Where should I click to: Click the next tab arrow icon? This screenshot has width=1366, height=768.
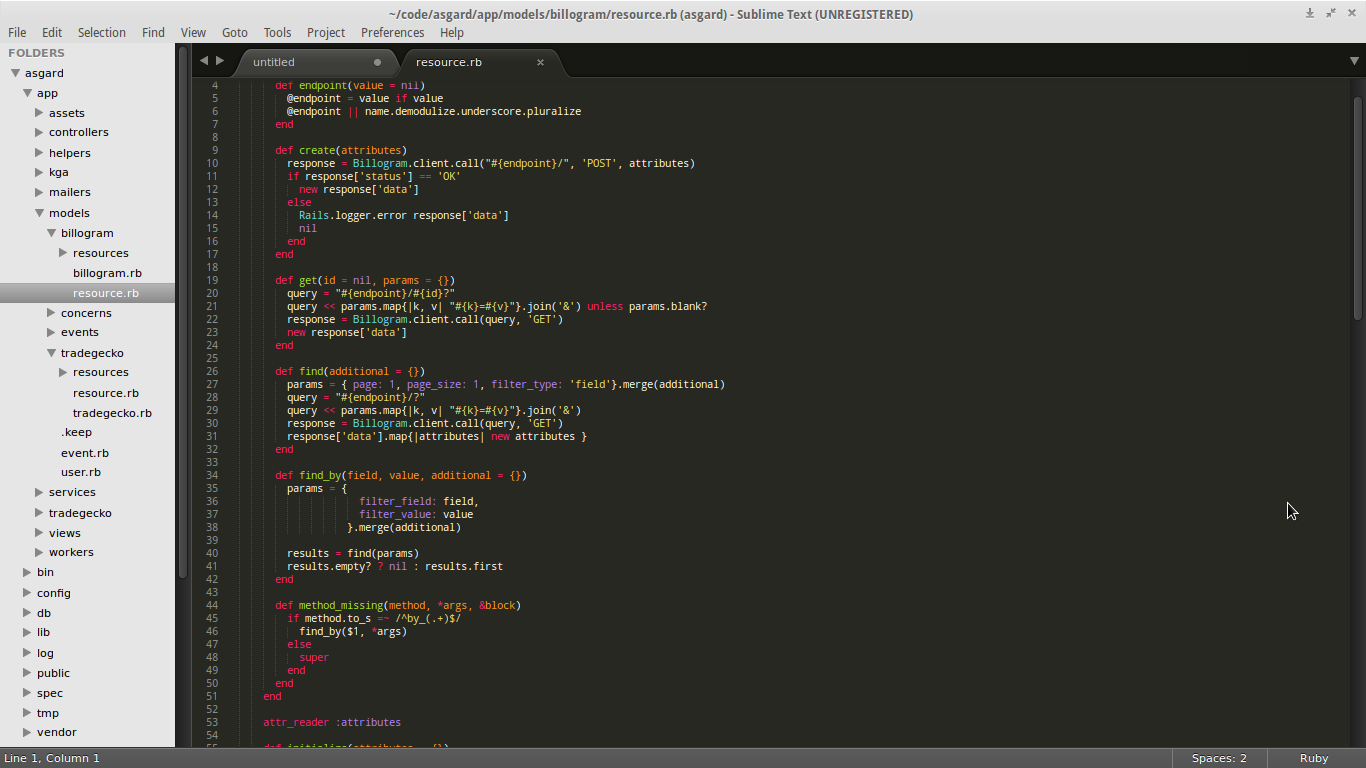[x=220, y=61]
